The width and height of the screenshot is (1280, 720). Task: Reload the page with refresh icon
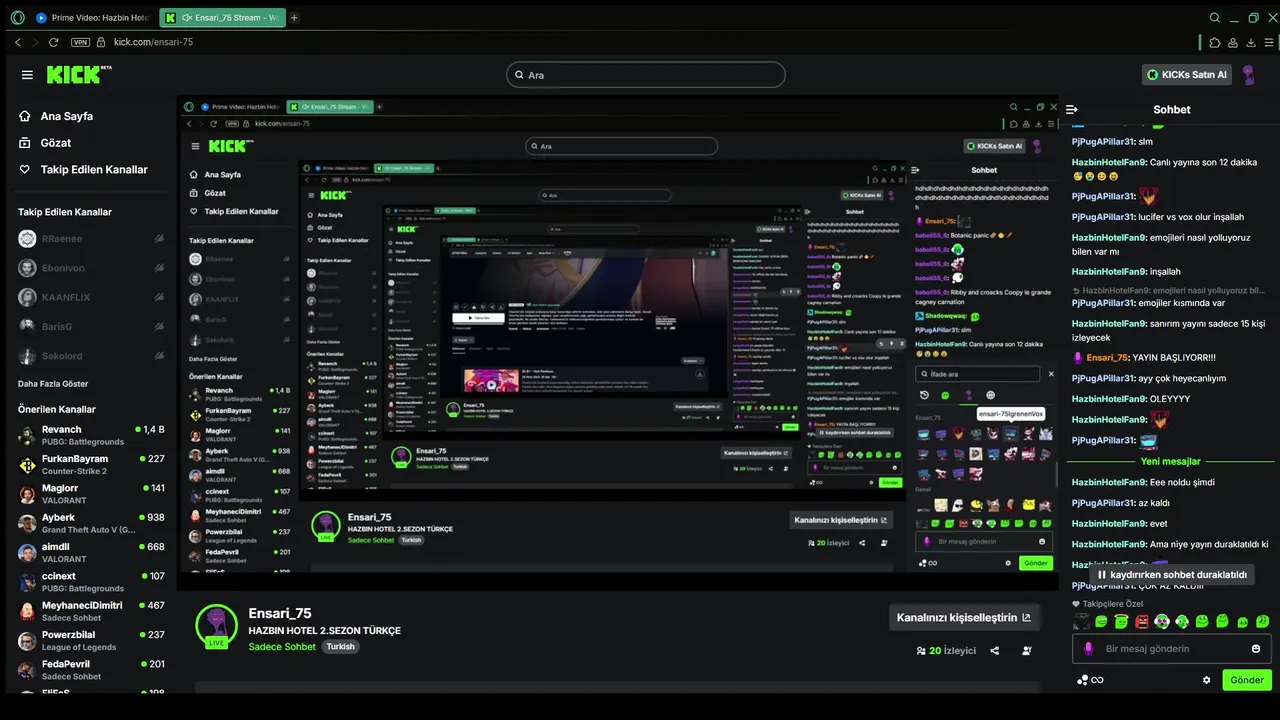click(53, 42)
